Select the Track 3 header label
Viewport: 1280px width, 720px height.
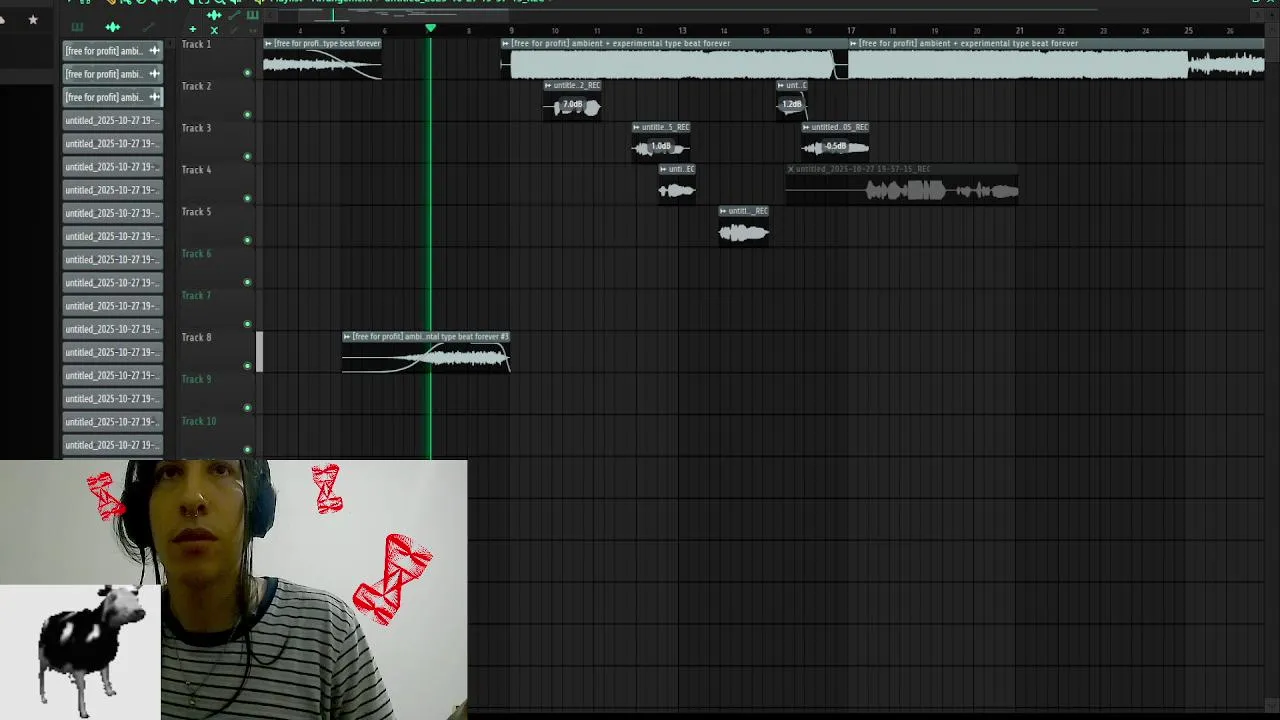[x=196, y=129]
